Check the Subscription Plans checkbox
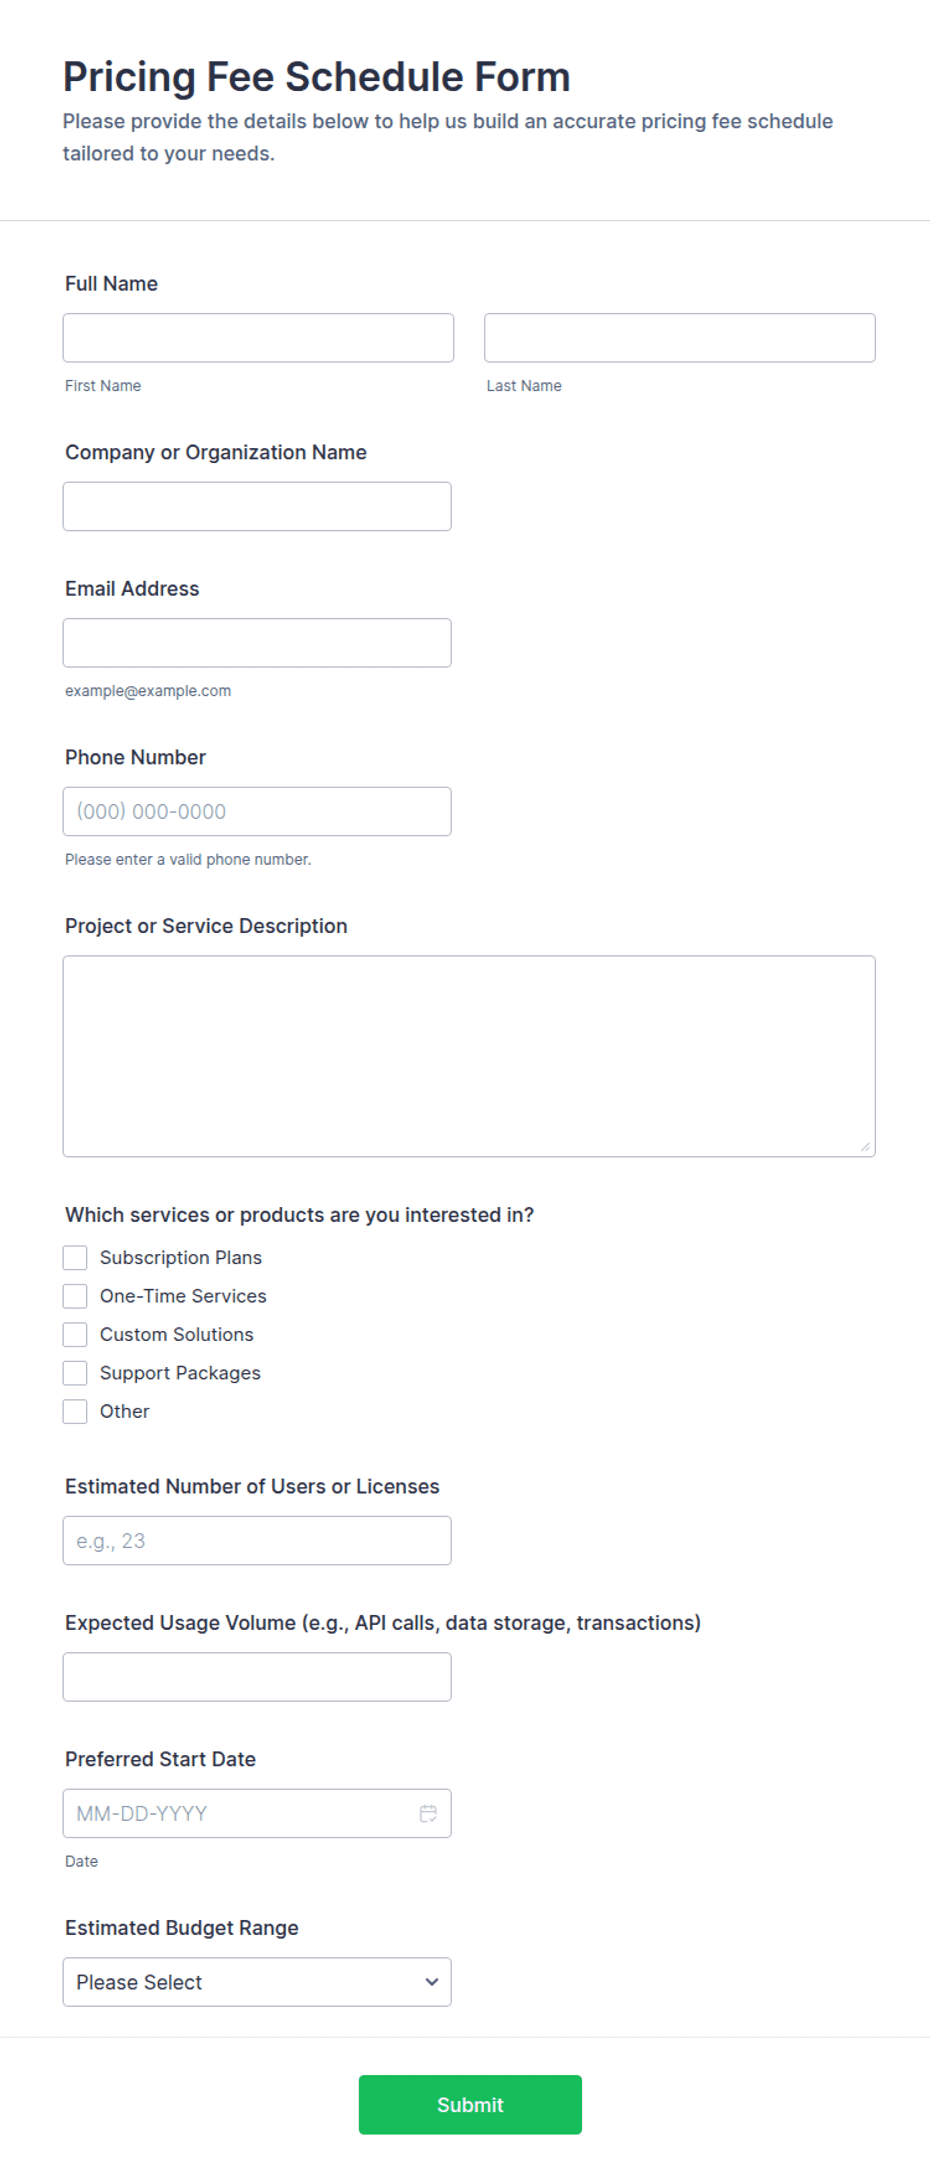This screenshot has width=930, height=2184. (x=75, y=1257)
